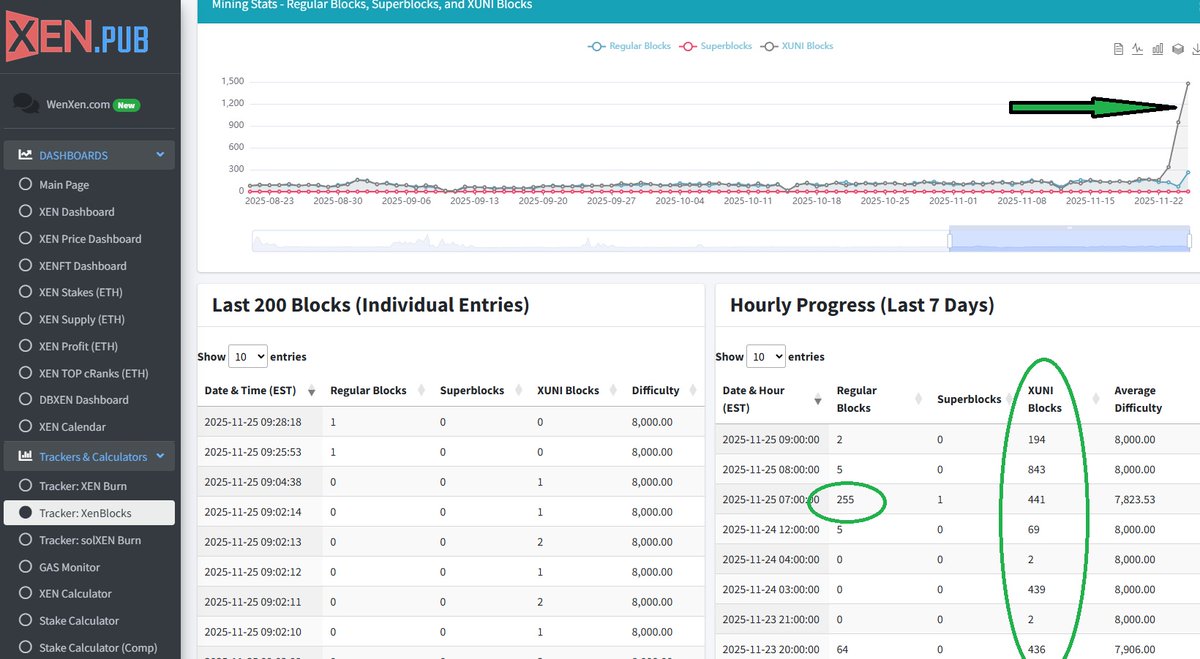The width and height of the screenshot is (1200, 659).
Task: Click the chart download/export icon
Action: coord(1196,48)
